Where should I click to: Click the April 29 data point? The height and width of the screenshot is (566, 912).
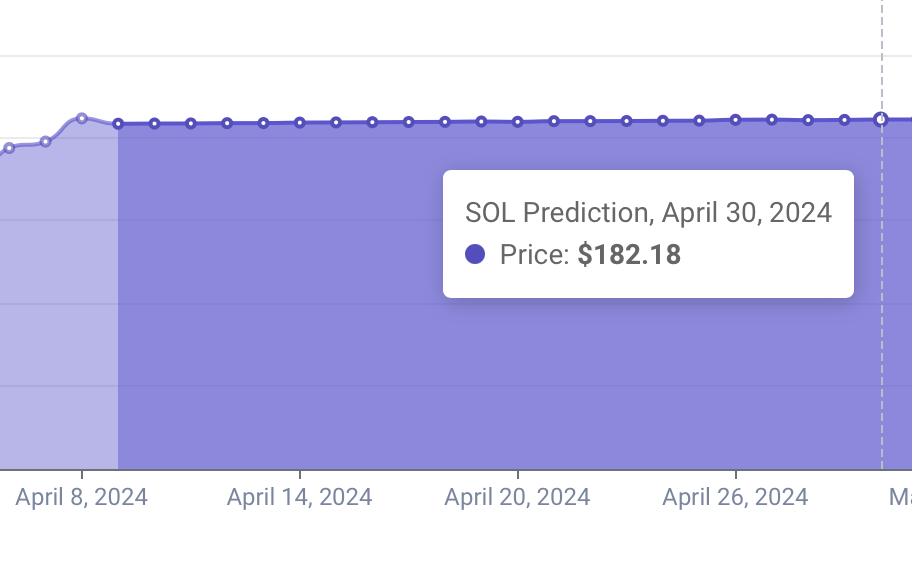coord(845,120)
